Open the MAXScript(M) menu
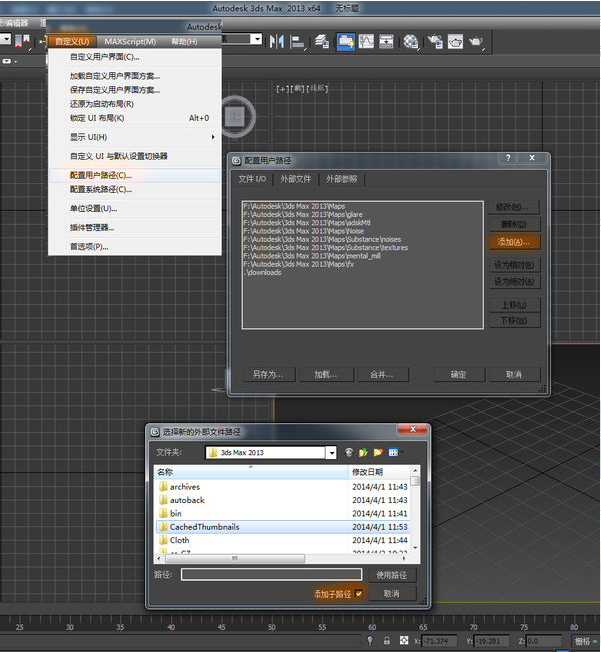The height and width of the screenshot is (652, 601). [x=130, y=42]
